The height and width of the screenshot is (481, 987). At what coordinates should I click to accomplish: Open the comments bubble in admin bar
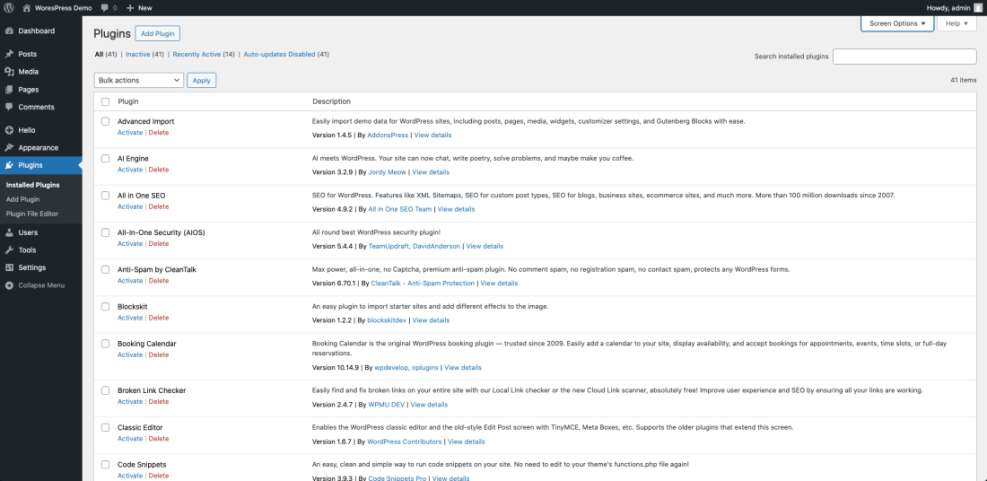104,8
